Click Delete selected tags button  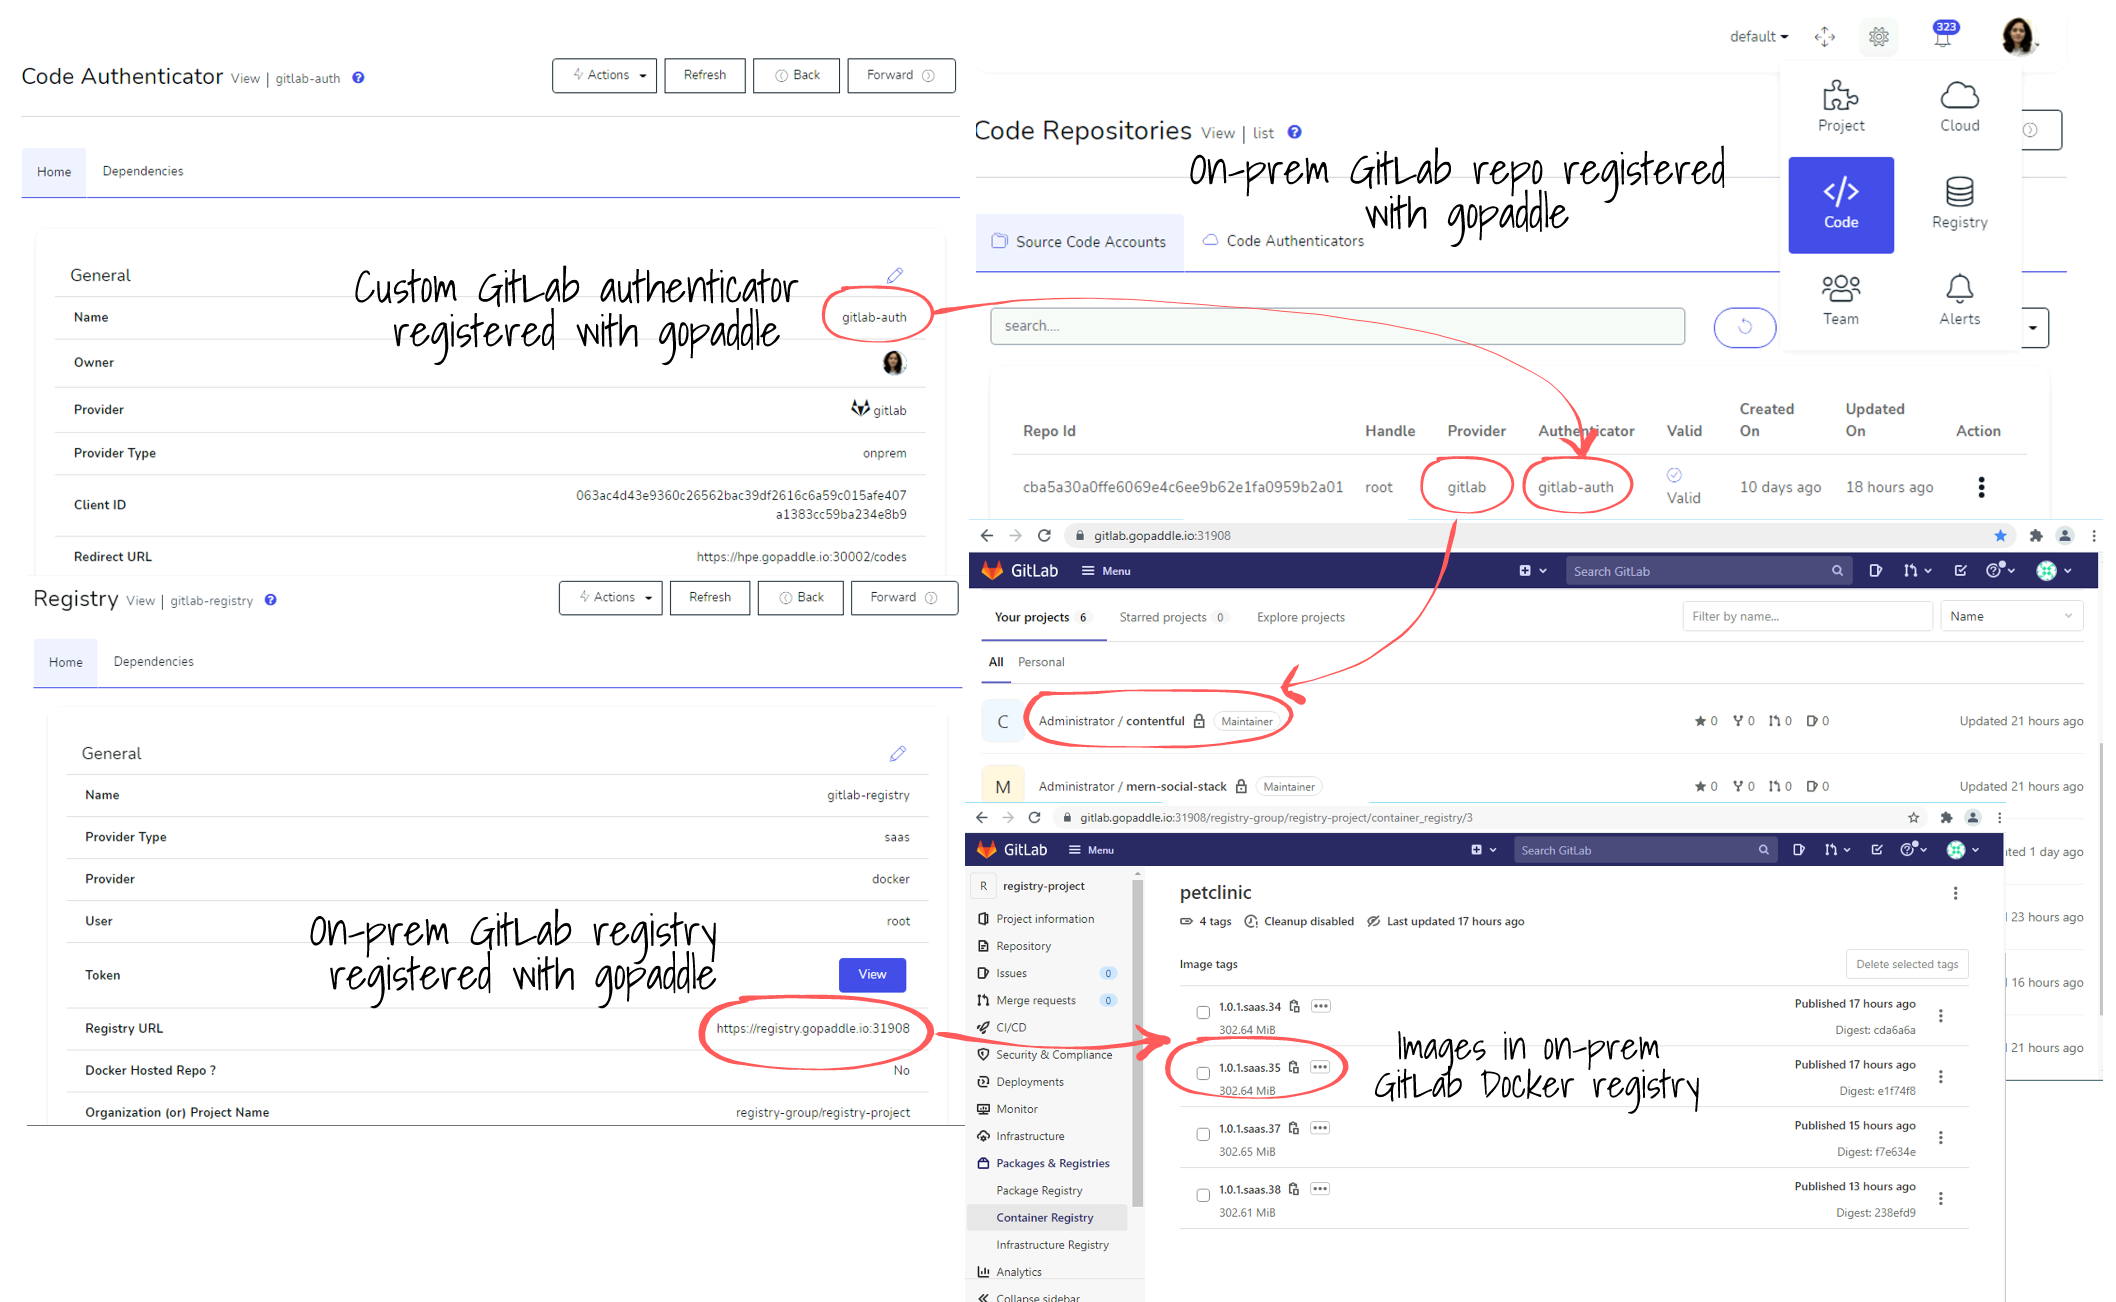click(x=1907, y=964)
